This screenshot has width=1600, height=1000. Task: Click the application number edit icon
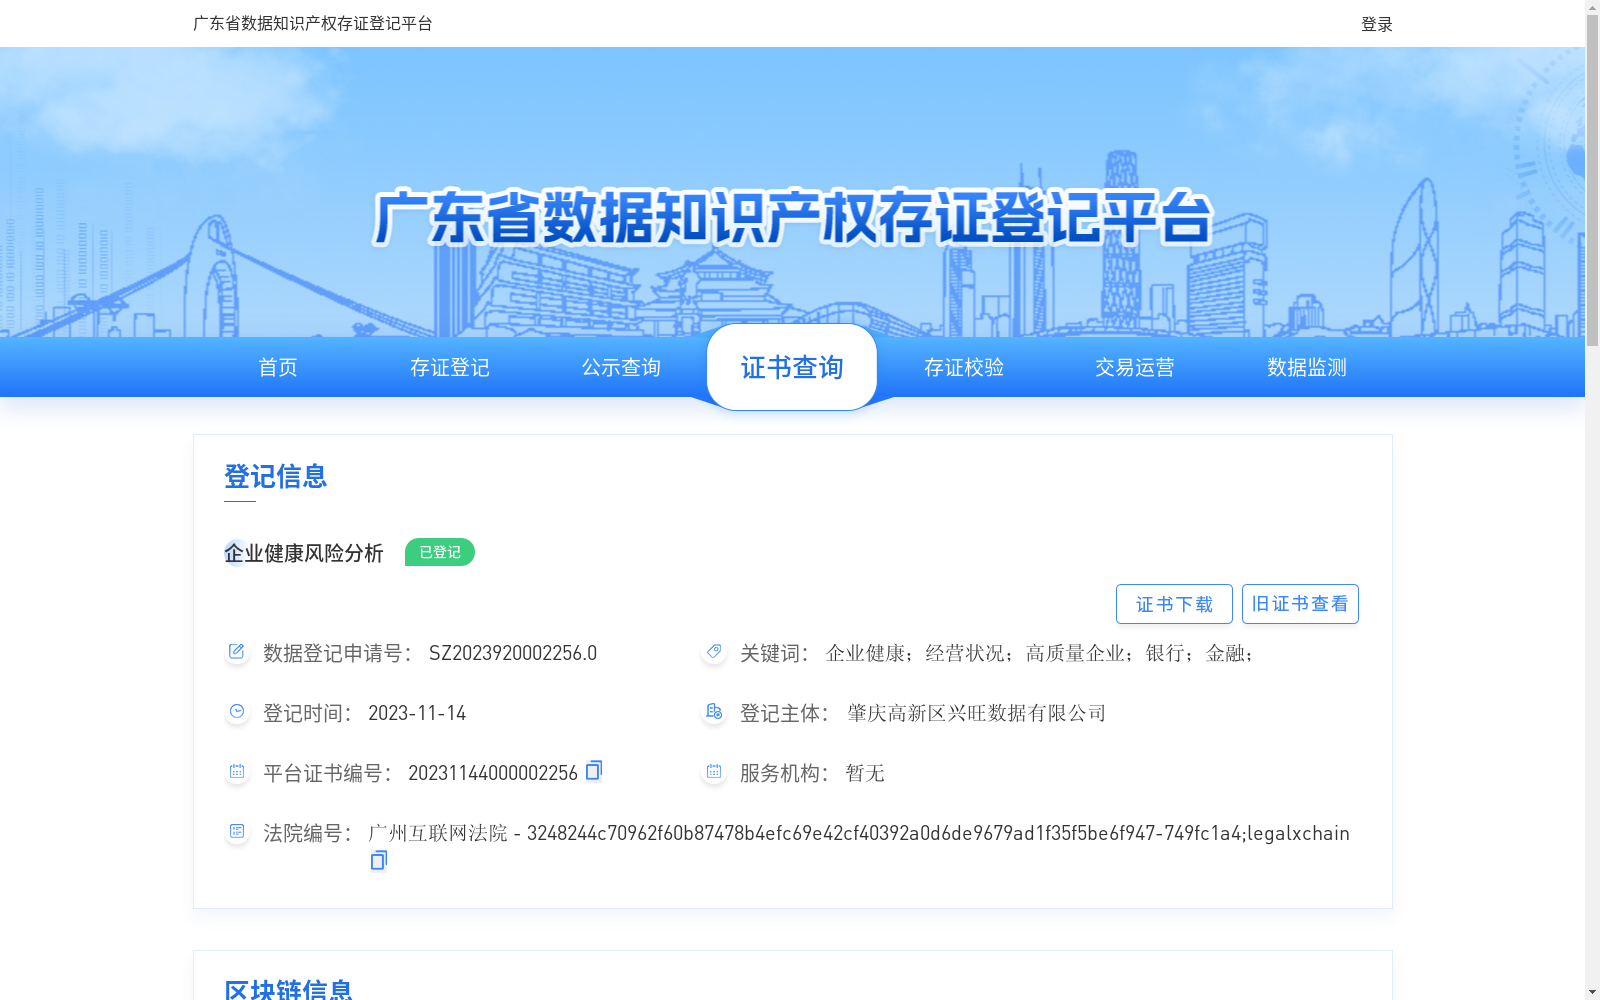click(237, 652)
